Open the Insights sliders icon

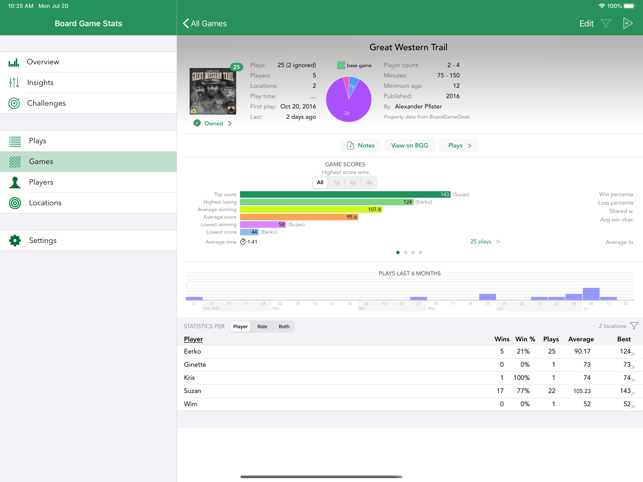tap(14, 82)
